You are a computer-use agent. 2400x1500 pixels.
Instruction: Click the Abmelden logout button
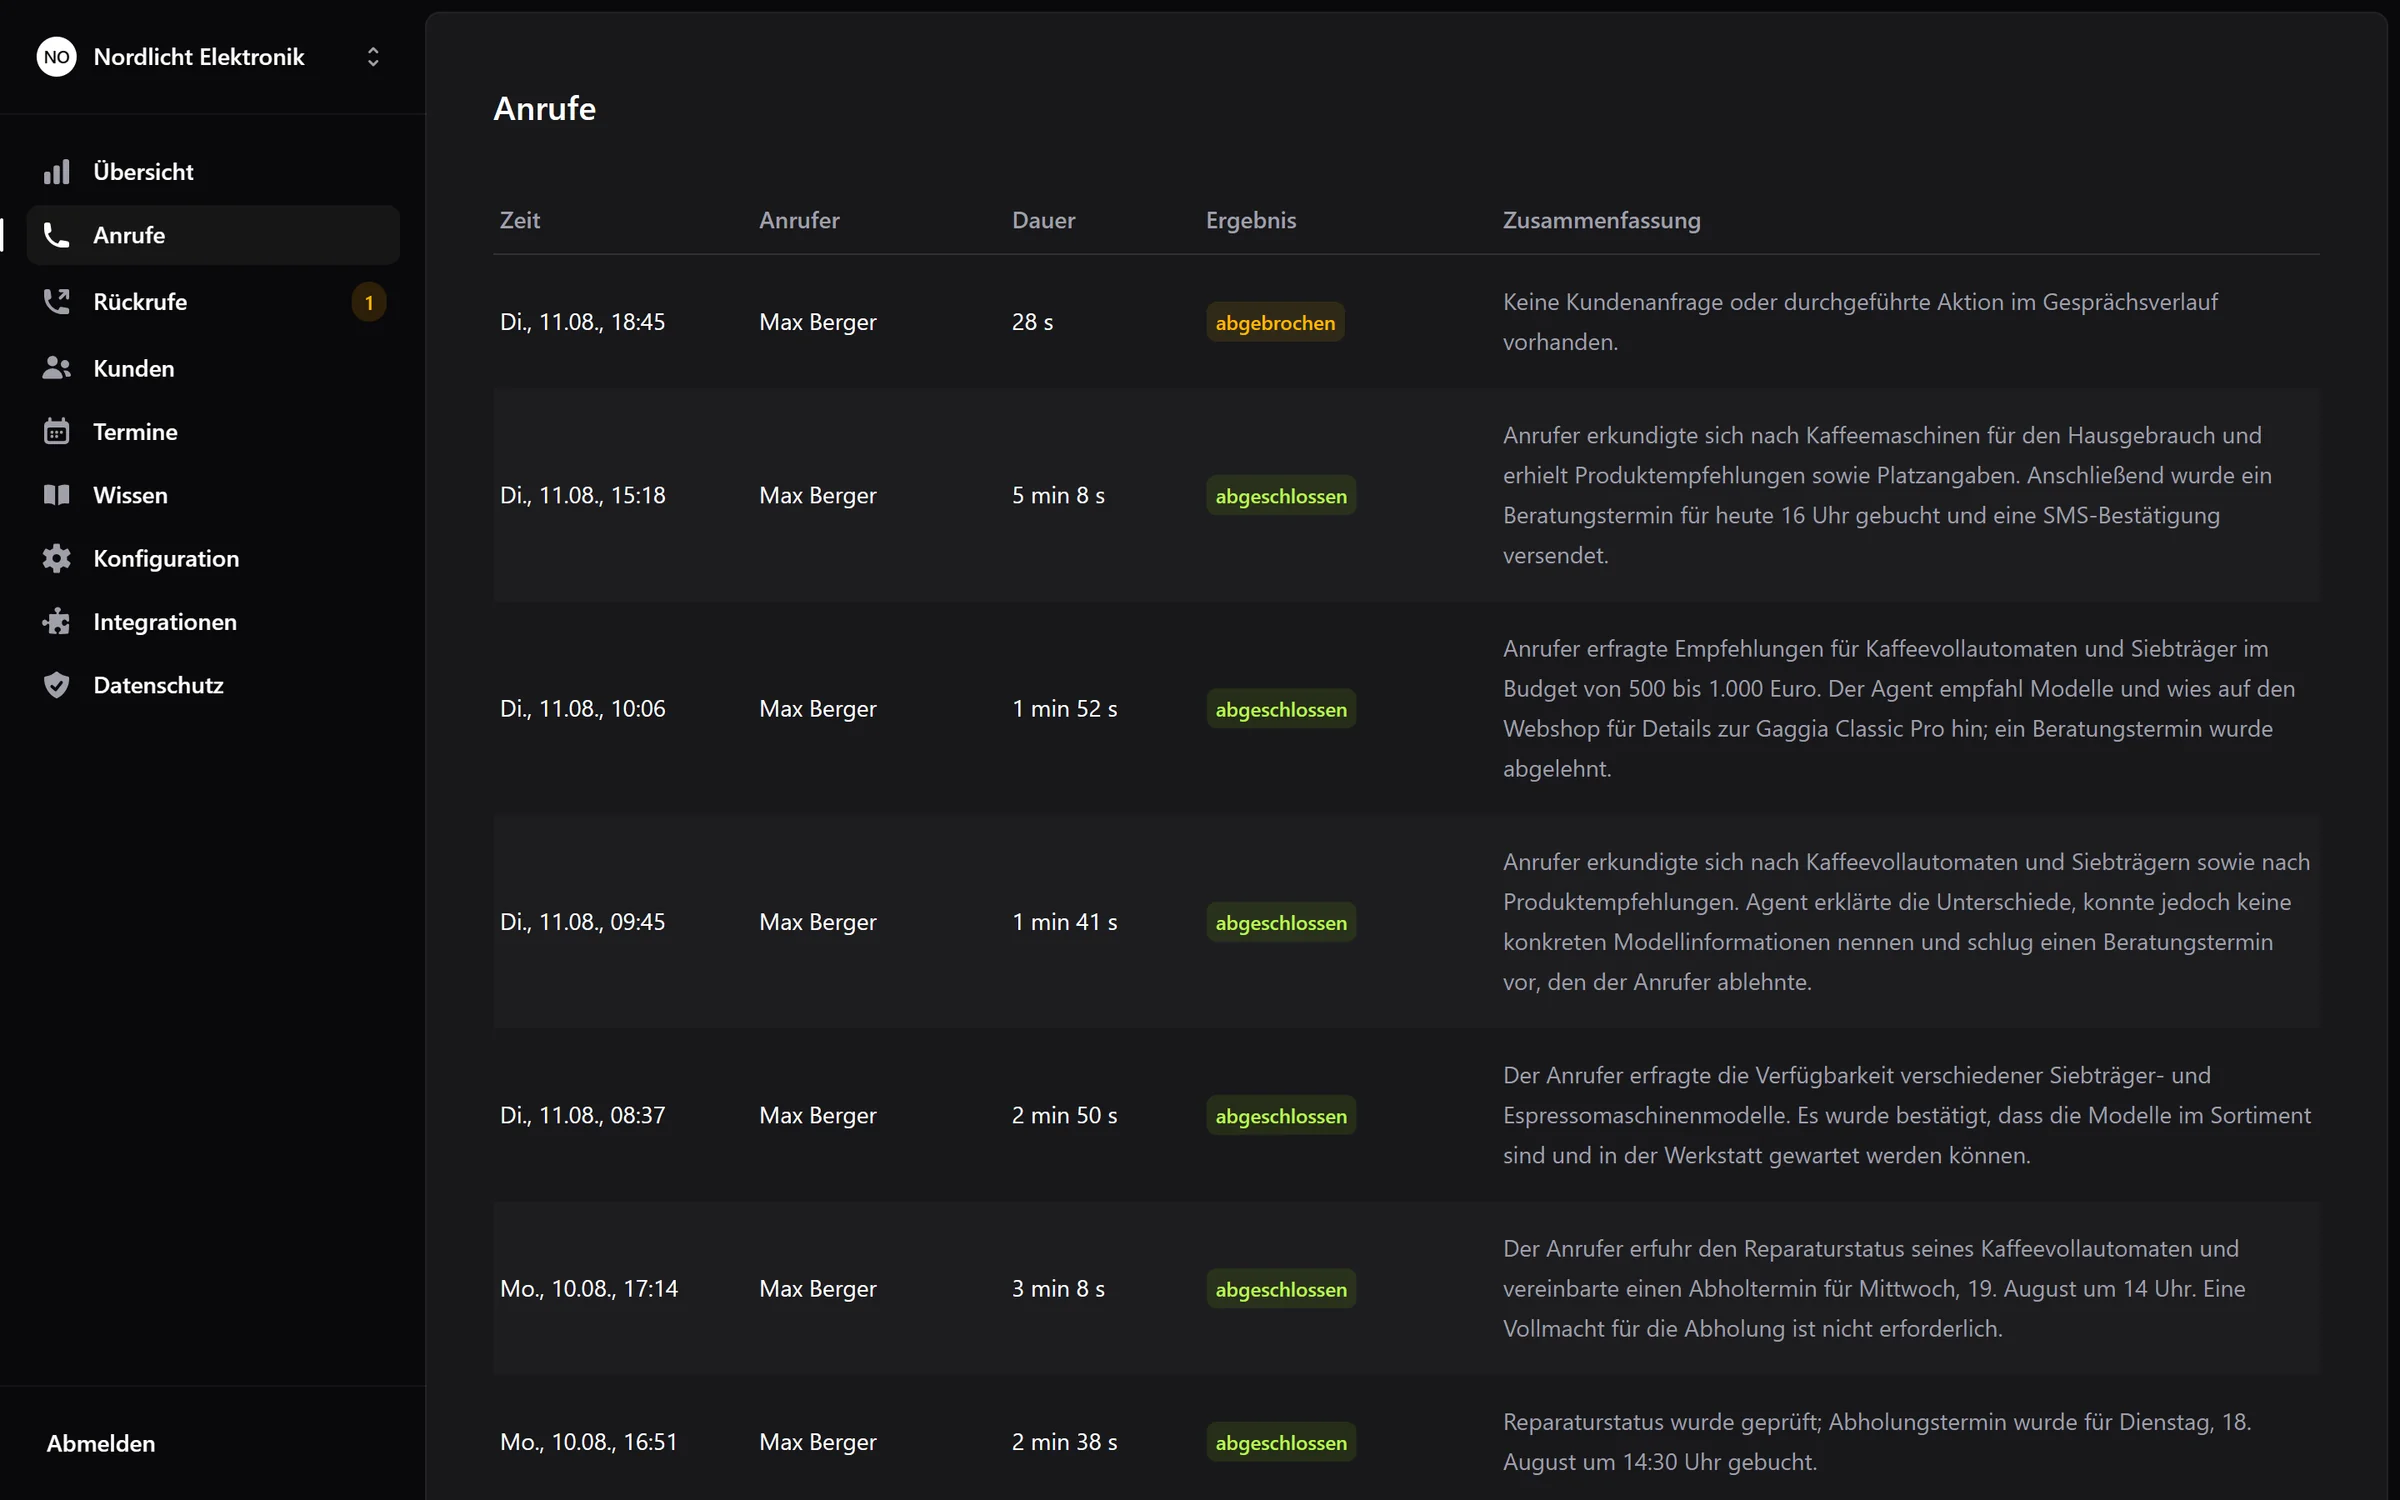point(101,1443)
